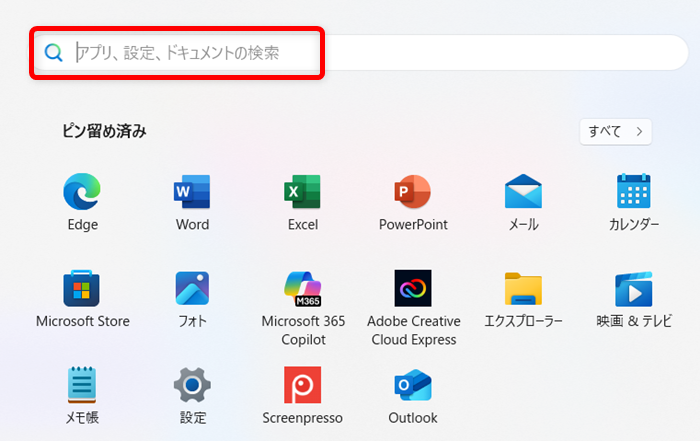700x441 pixels.
Task: Open the Outlook app icon
Action: (413, 385)
